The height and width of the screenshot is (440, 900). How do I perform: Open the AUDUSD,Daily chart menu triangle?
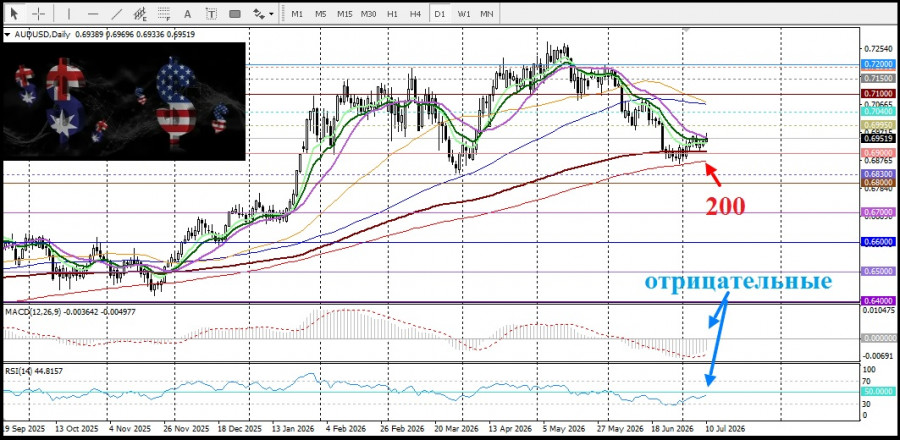coord(7,34)
